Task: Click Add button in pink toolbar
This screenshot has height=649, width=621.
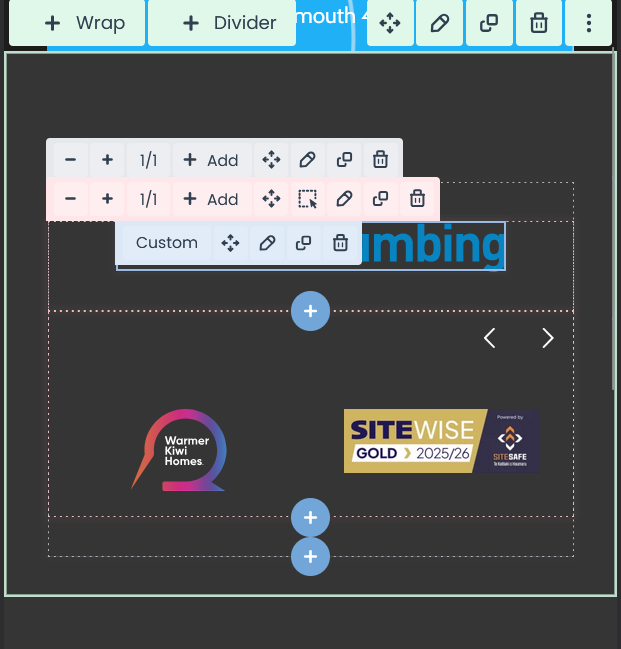Action: (212, 199)
